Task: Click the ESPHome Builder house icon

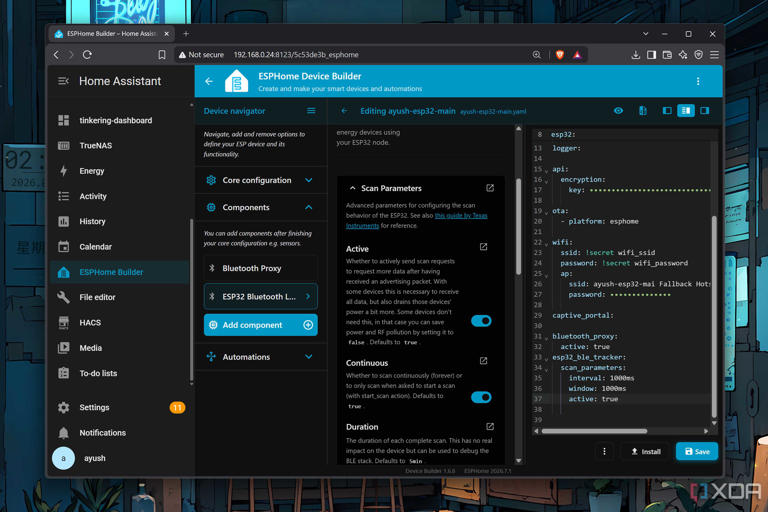Action: (64, 272)
